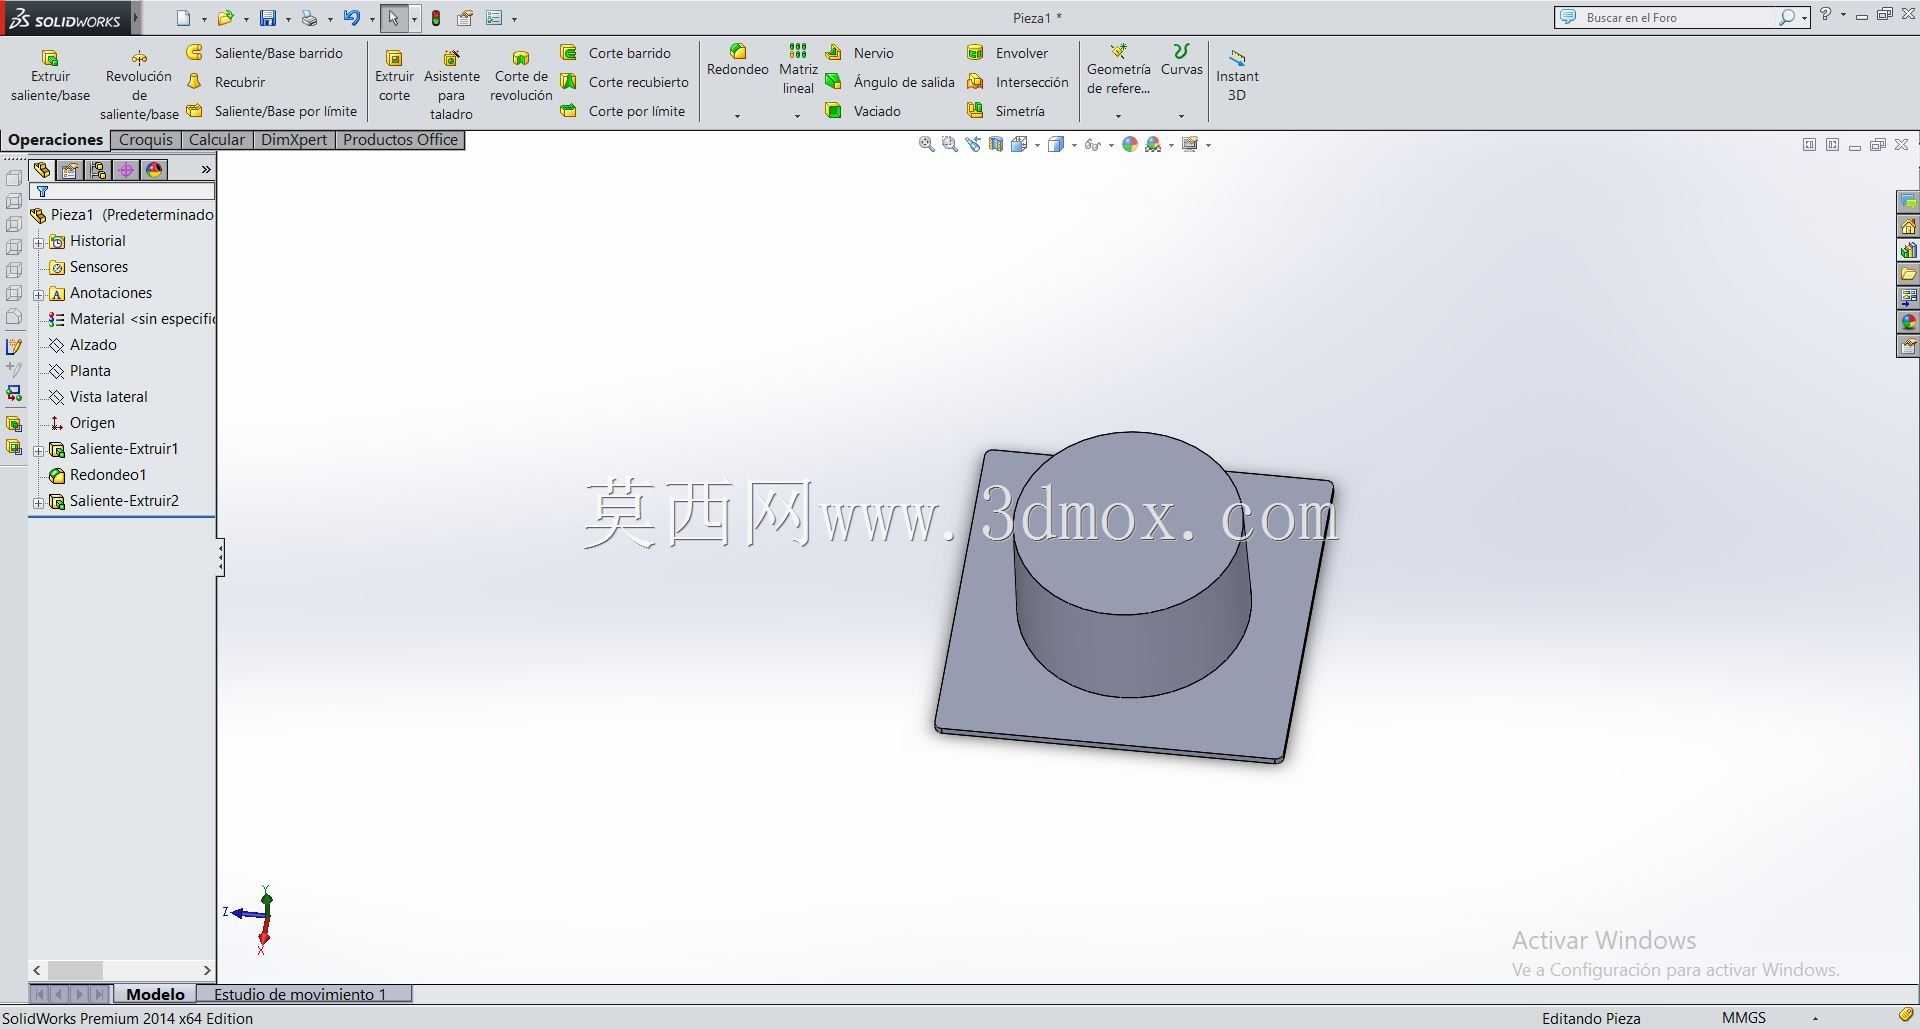Switch to the DimXpert tab
The image size is (1920, 1029).
pyautogui.click(x=294, y=140)
